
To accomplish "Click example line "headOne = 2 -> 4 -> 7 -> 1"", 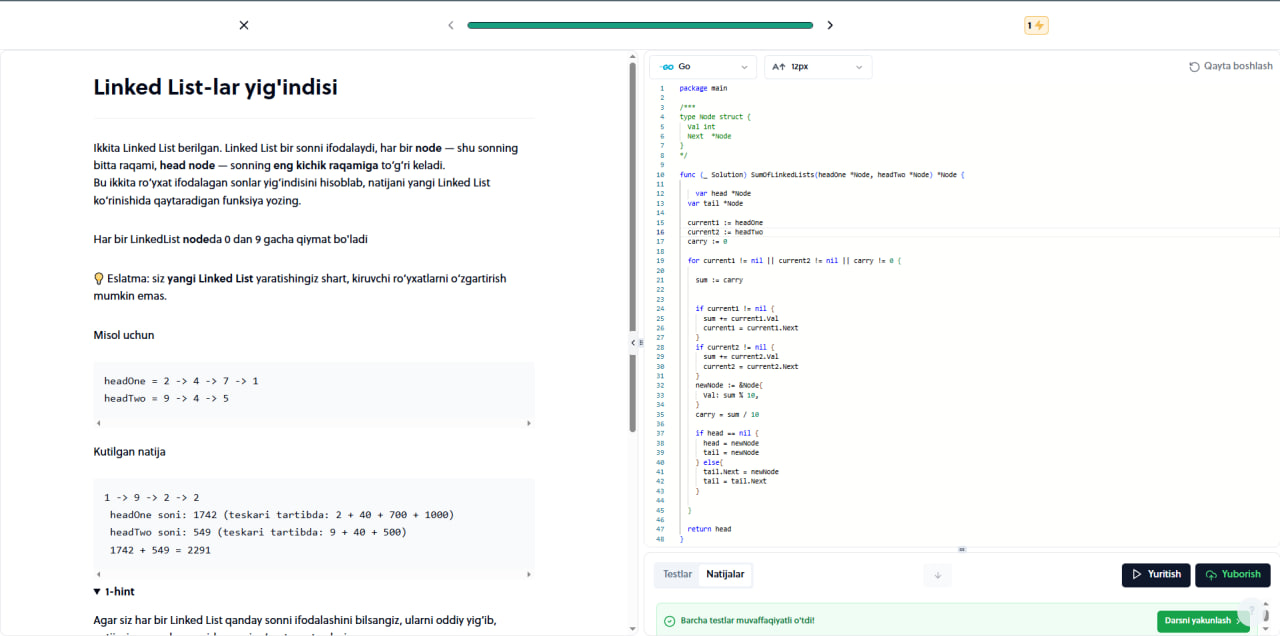I will [x=181, y=381].
